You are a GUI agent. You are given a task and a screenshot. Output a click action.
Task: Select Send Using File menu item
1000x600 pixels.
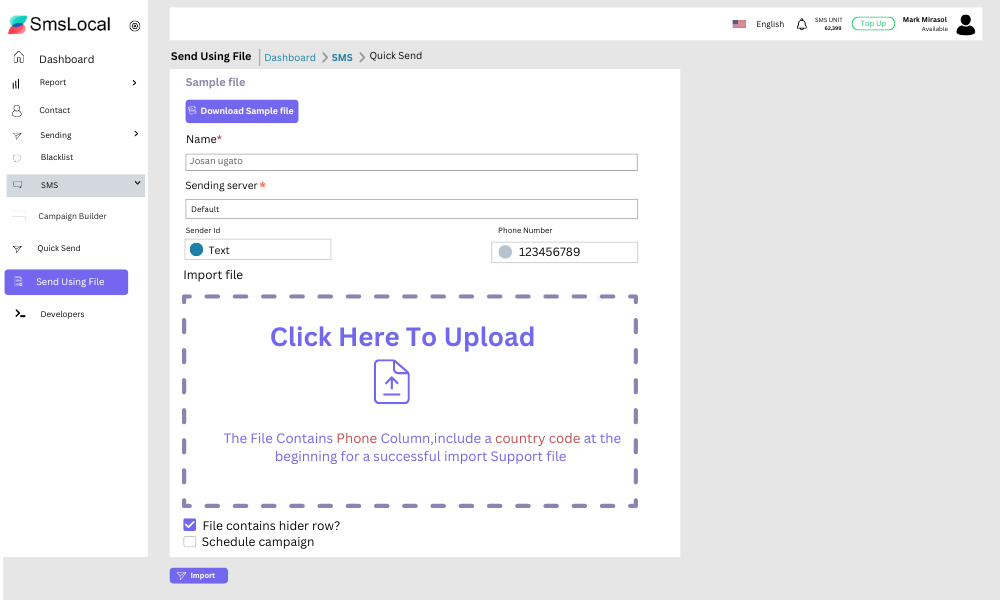(66, 282)
